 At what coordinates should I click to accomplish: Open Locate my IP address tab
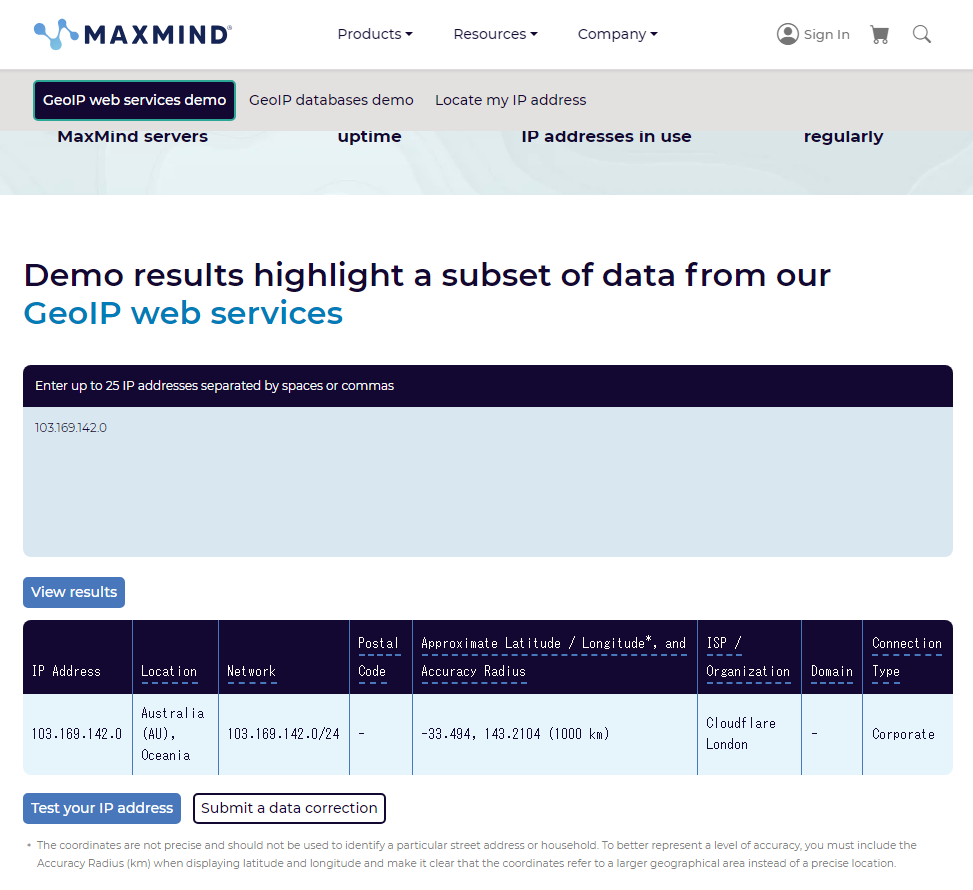510,100
